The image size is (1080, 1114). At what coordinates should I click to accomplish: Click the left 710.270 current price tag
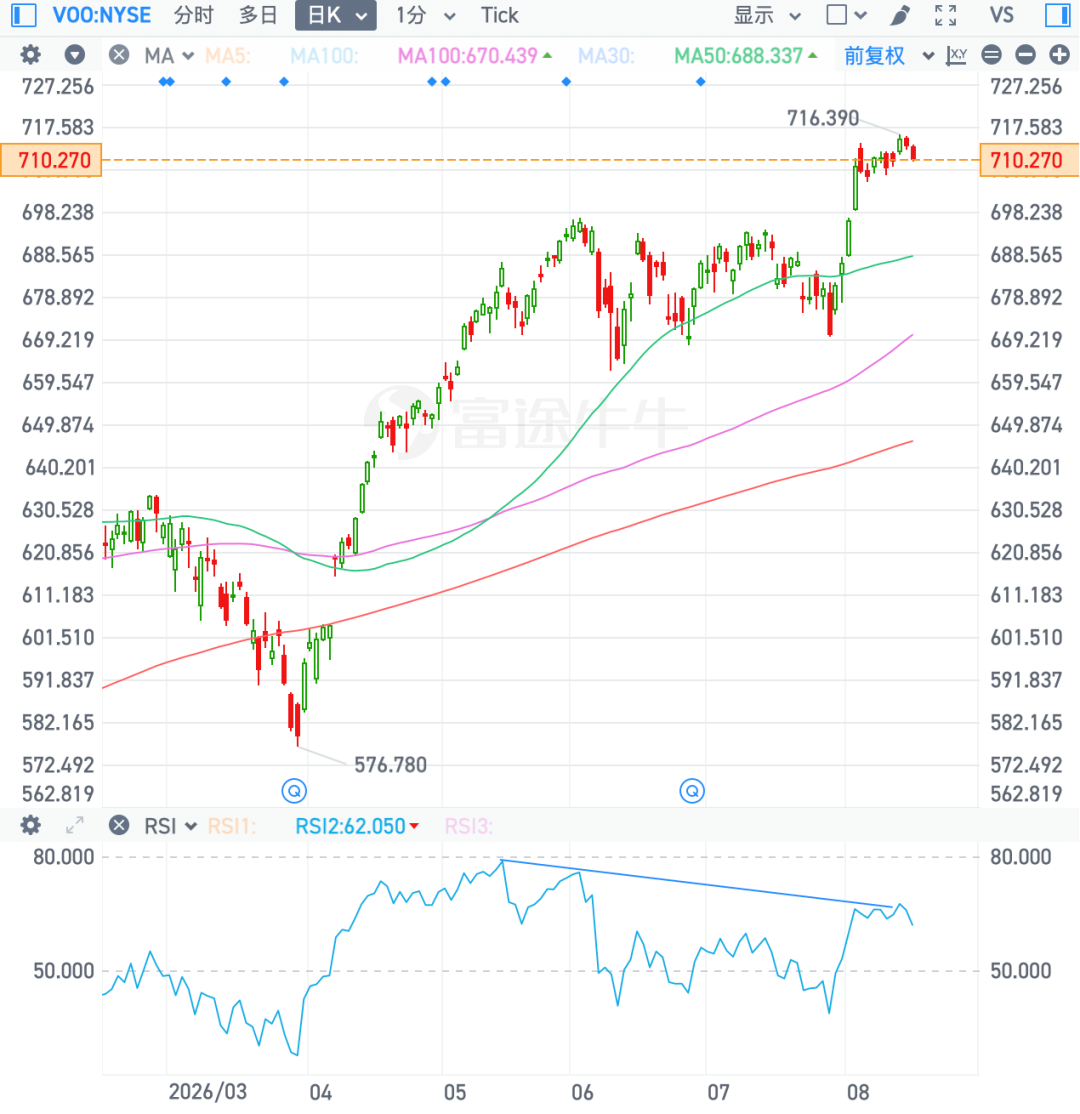pyautogui.click(x=51, y=160)
